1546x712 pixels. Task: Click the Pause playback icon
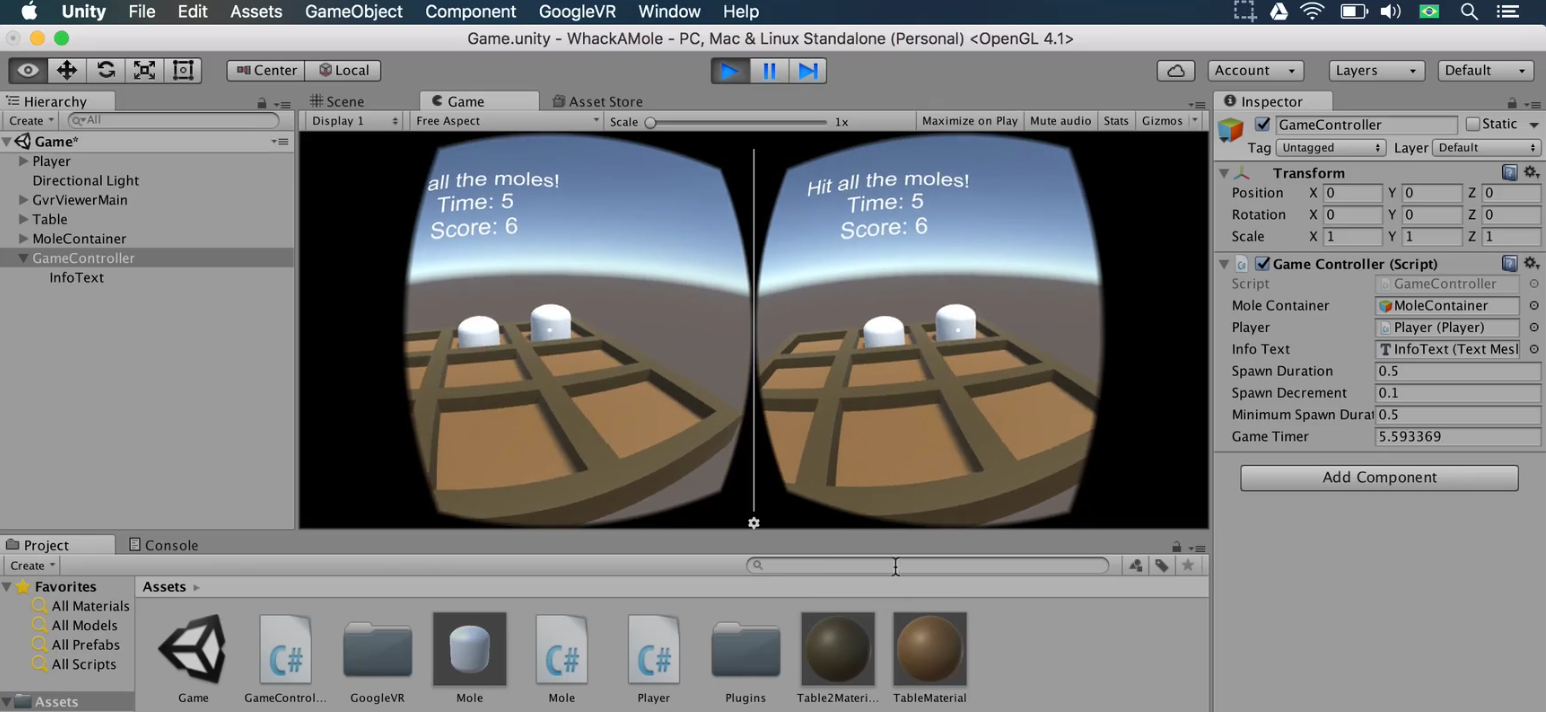tap(768, 70)
